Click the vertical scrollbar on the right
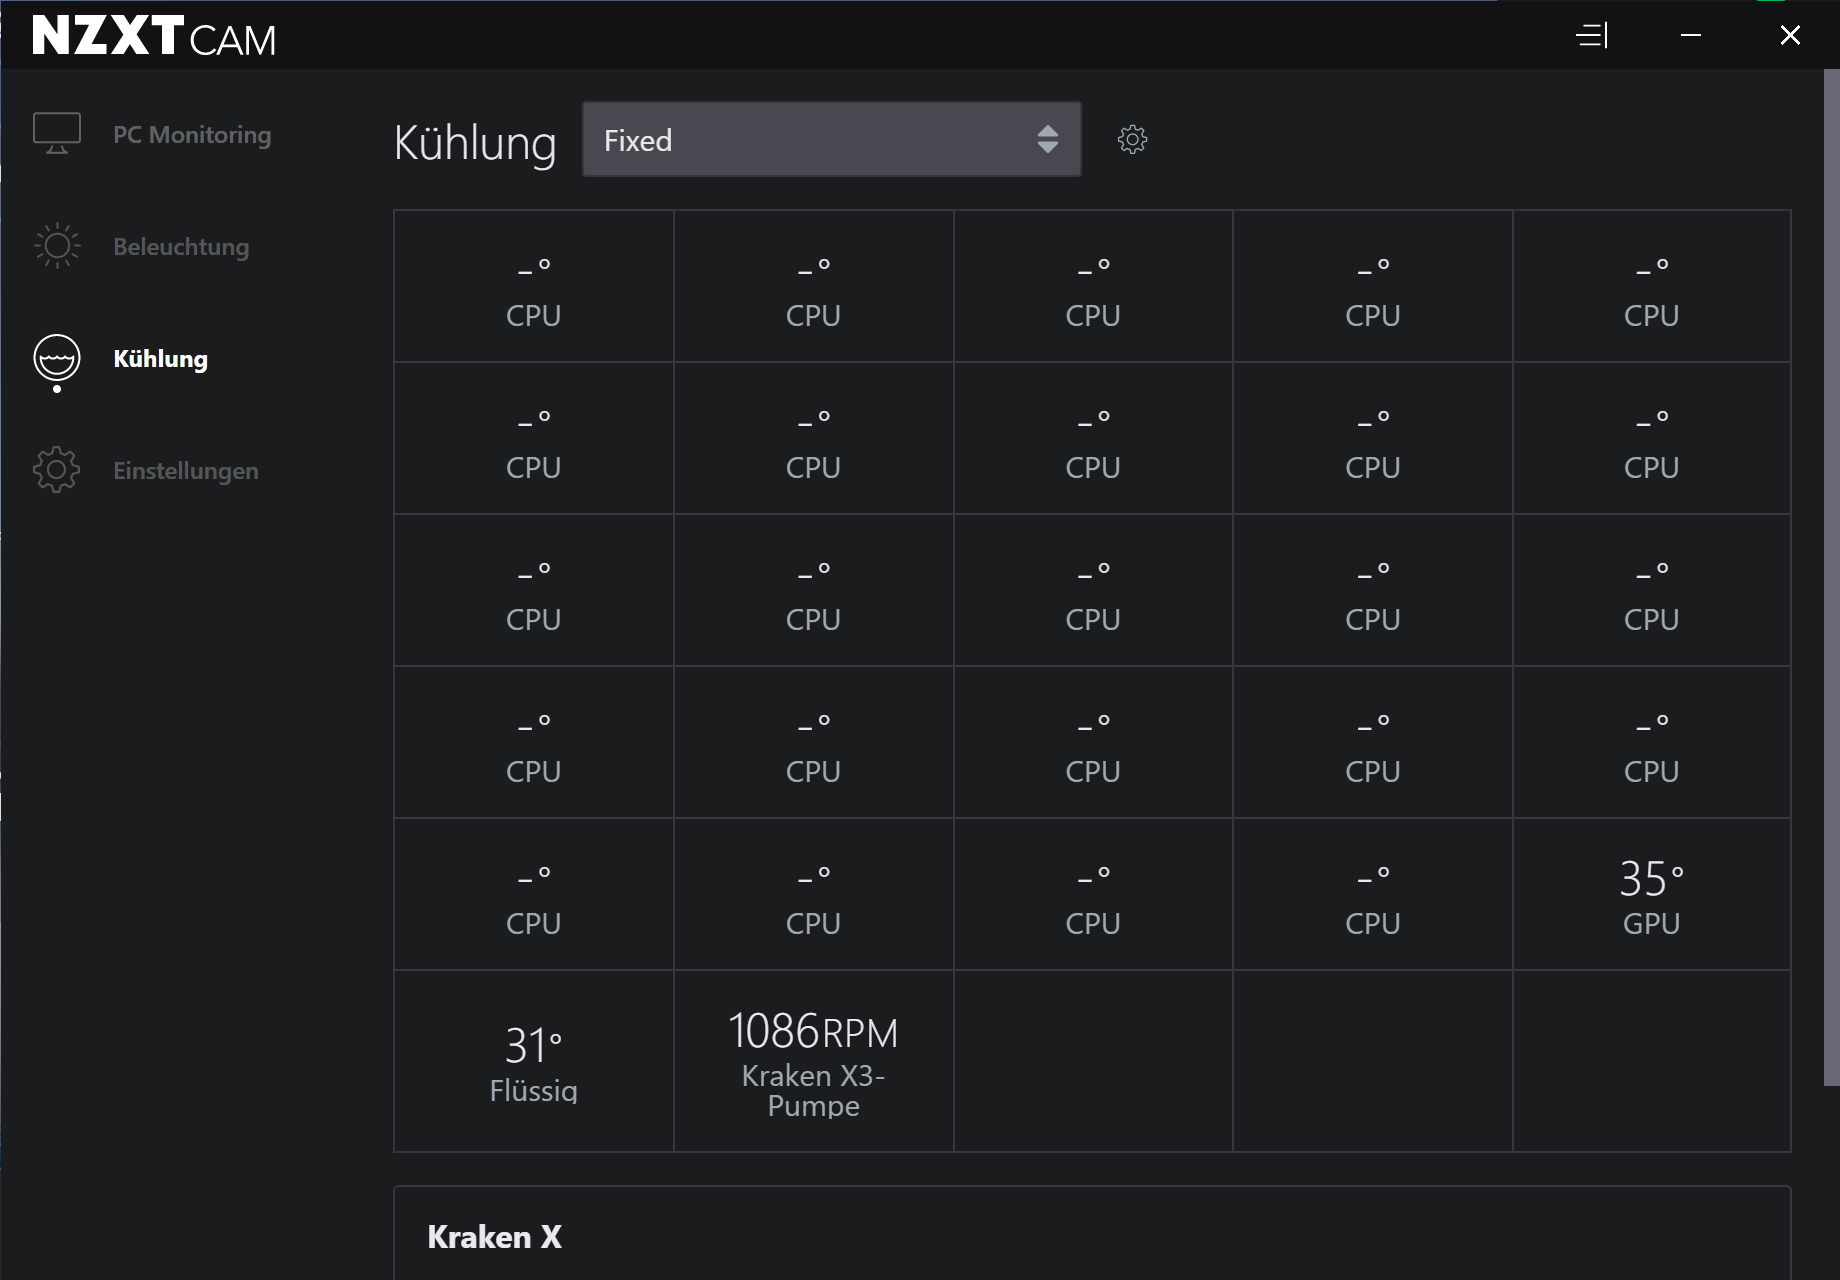 (1831, 577)
